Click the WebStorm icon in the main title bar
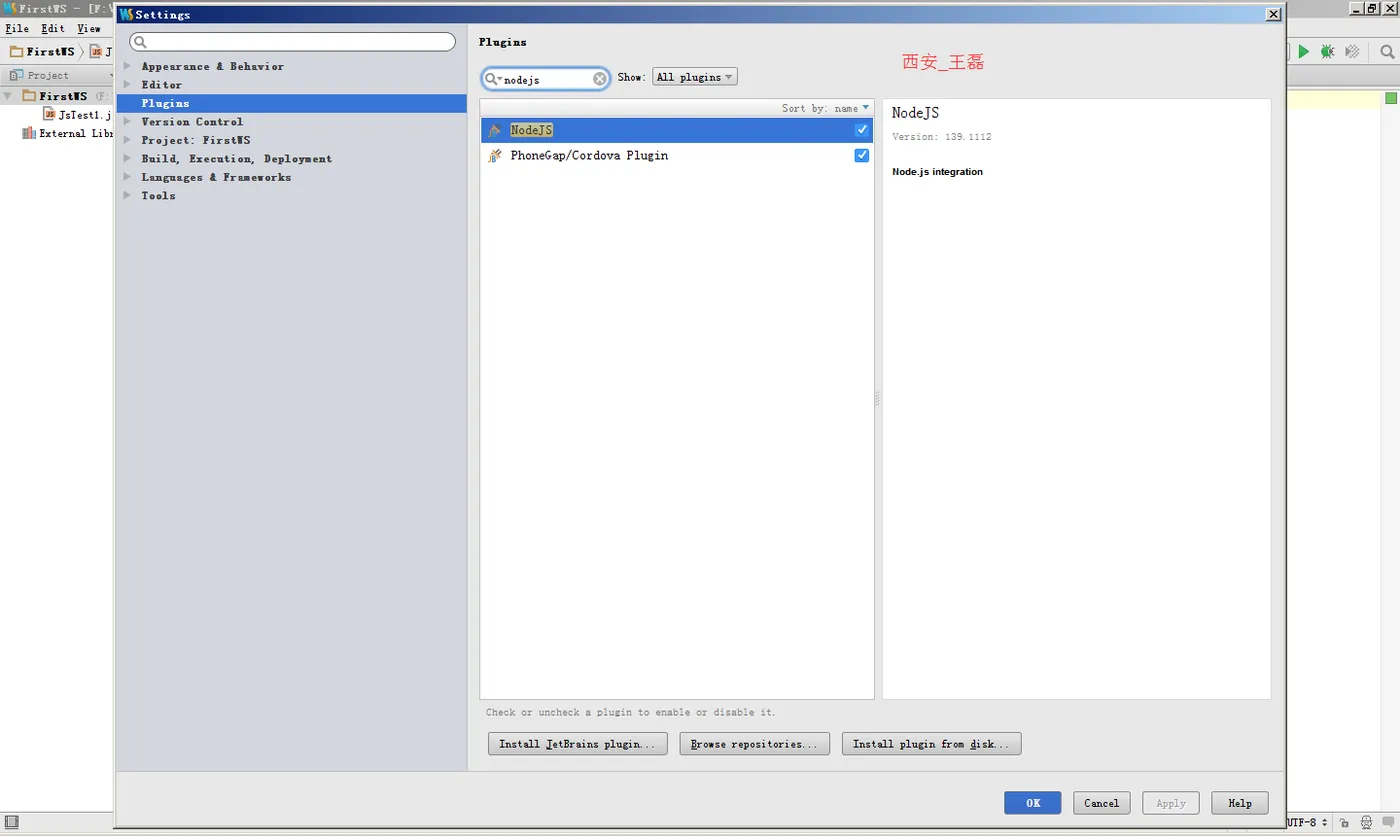Viewport: 1400px width, 836px height. tap(10, 8)
